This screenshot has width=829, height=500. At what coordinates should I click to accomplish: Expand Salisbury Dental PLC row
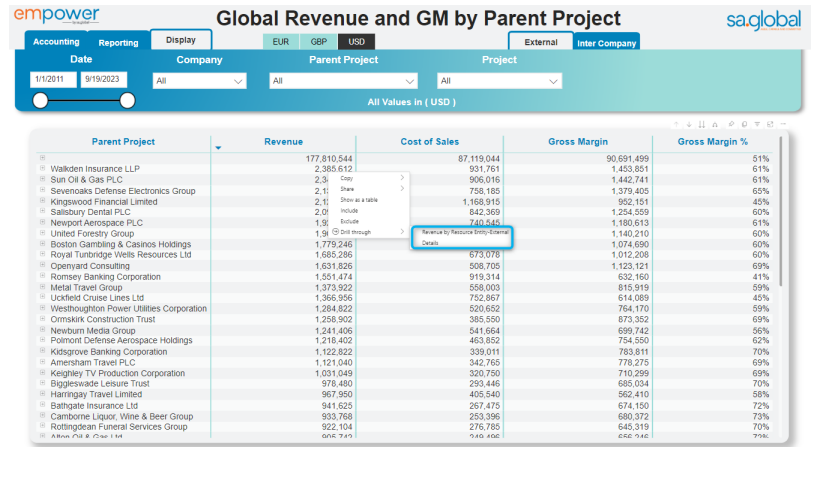click(x=42, y=211)
